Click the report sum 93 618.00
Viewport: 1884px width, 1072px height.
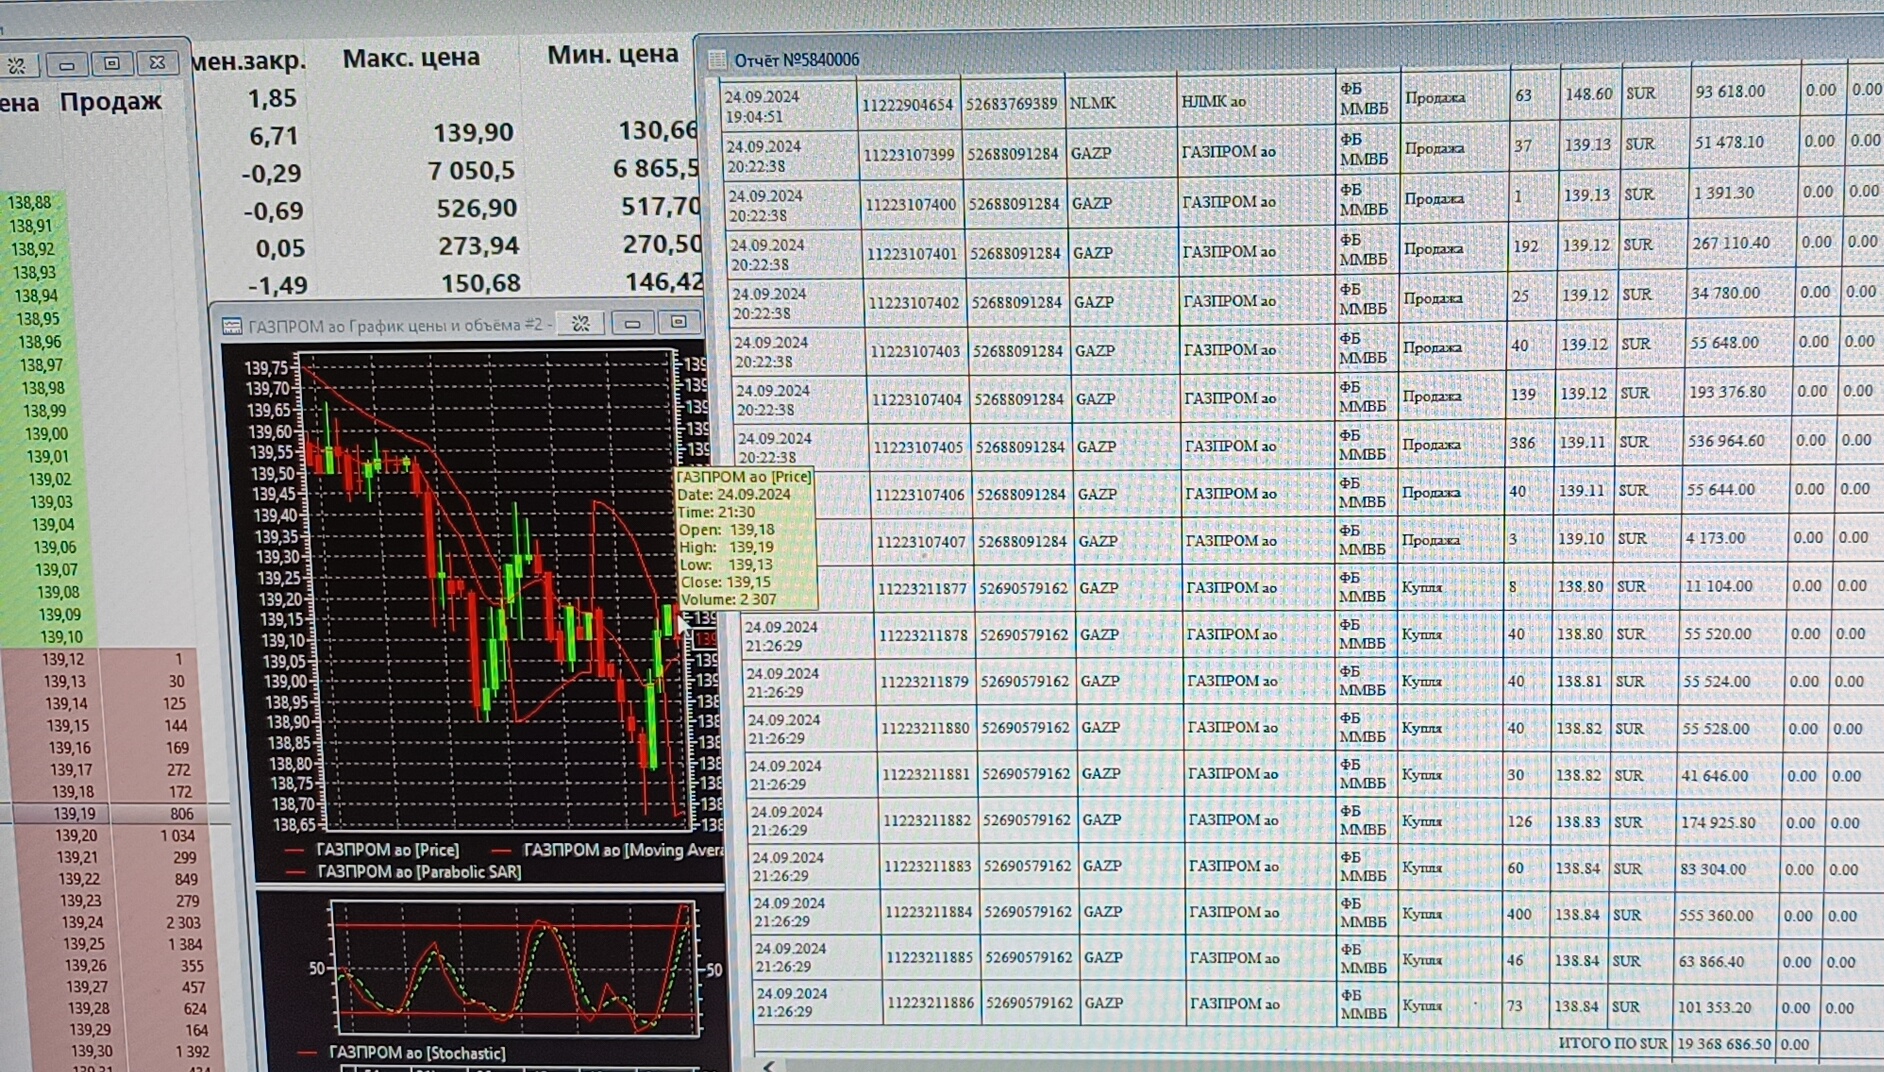(x=1730, y=92)
